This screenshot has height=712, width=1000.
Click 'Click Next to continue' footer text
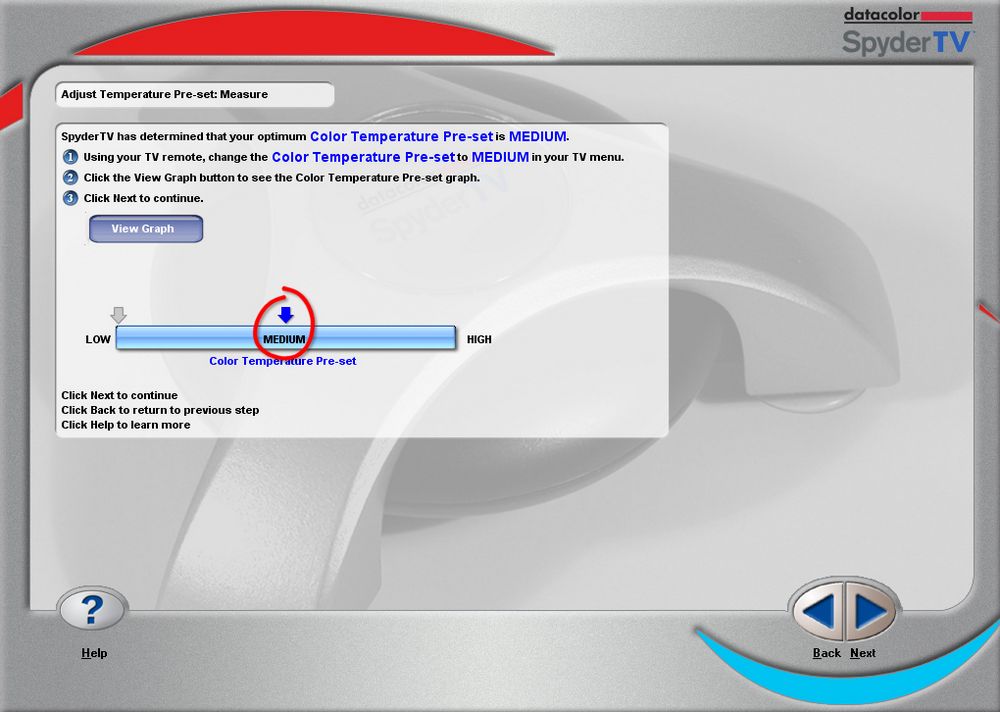[x=119, y=396]
